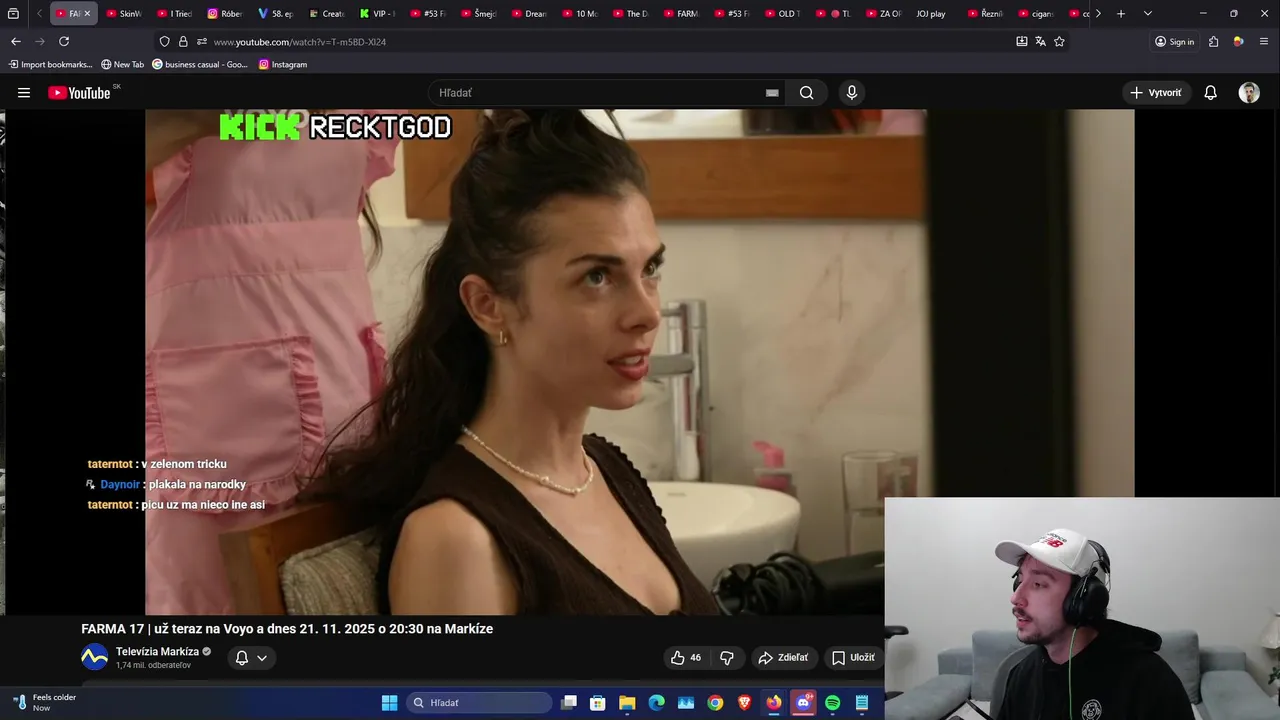Start voice search with the microphone

[852, 93]
